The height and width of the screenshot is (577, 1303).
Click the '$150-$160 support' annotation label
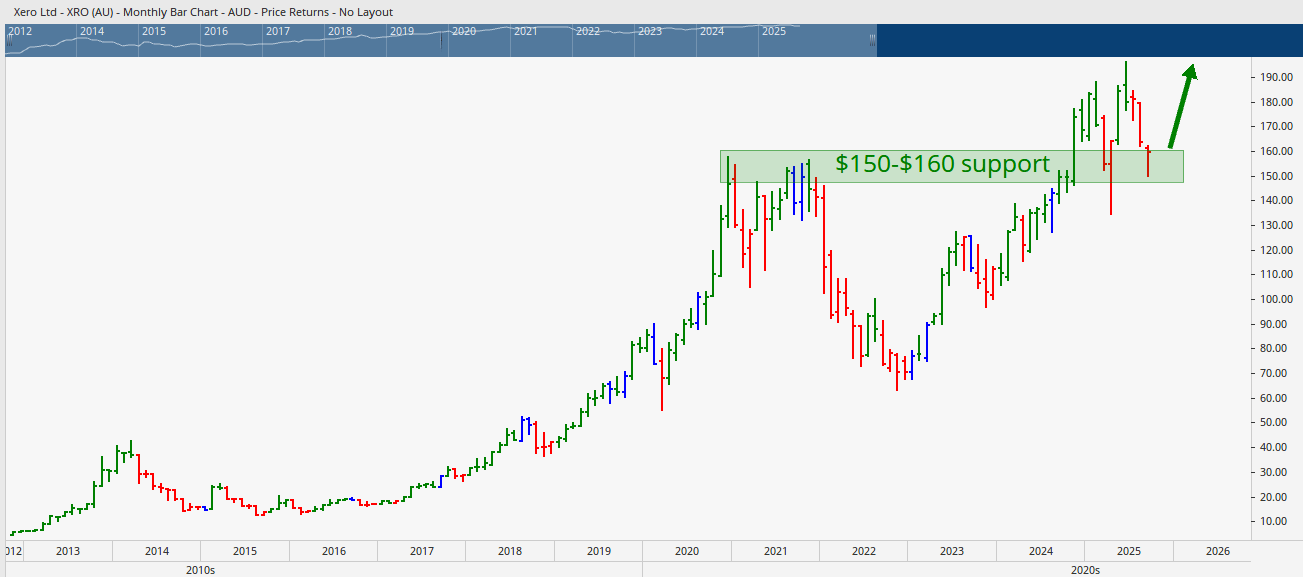(943, 164)
